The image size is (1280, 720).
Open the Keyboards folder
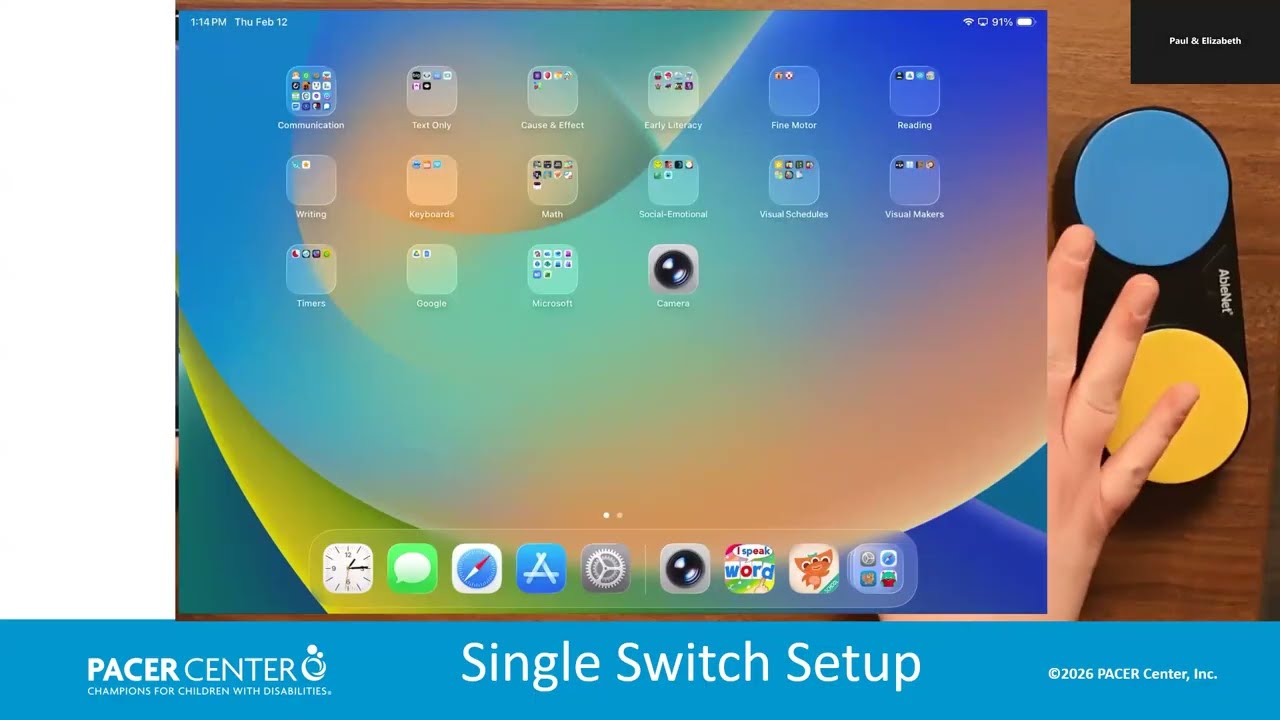[x=432, y=180]
